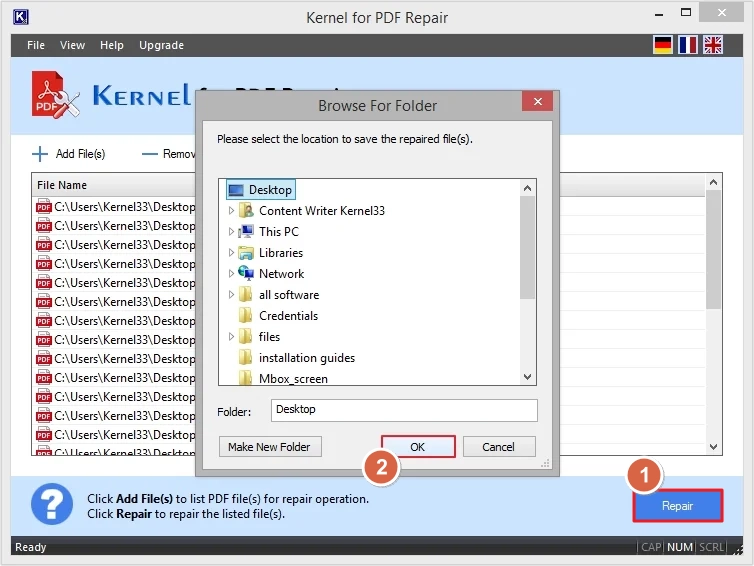Image resolution: width=754 pixels, height=566 pixels.
Task: Expand the all software folder
Action: pyautogui.click(x=231, y=295)
